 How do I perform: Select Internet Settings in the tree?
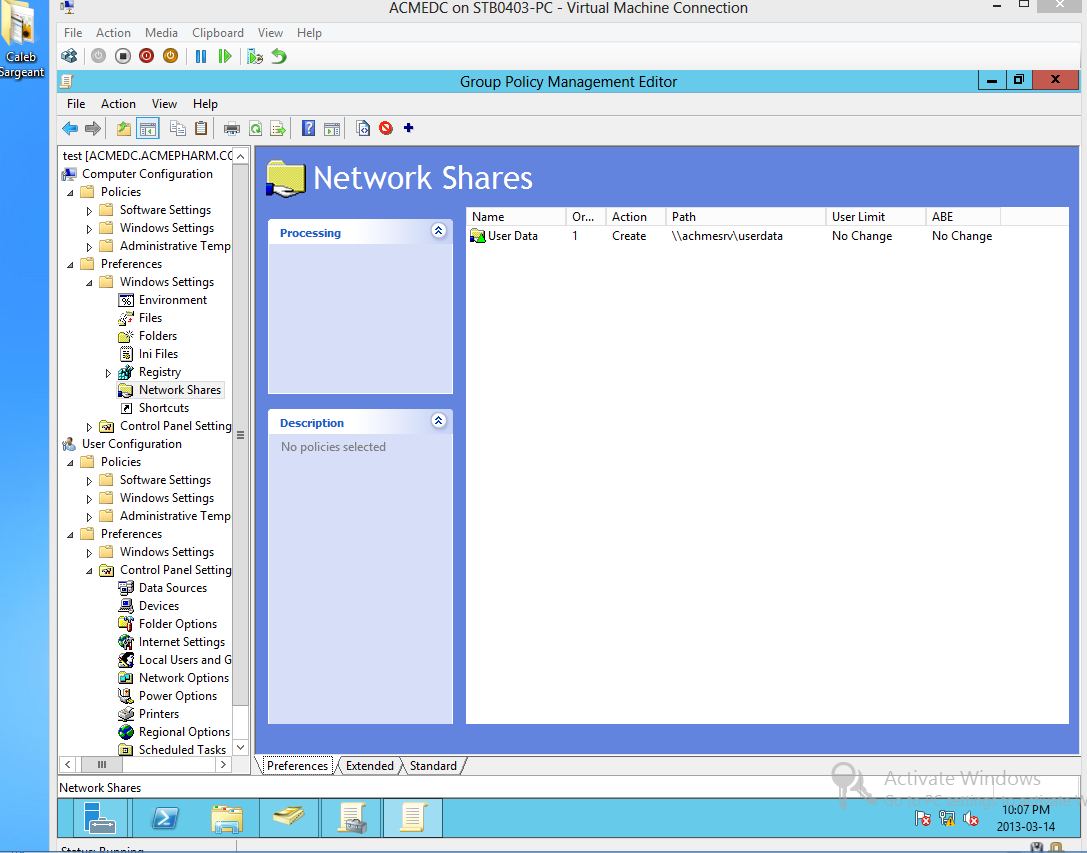[x=182, y=641]
